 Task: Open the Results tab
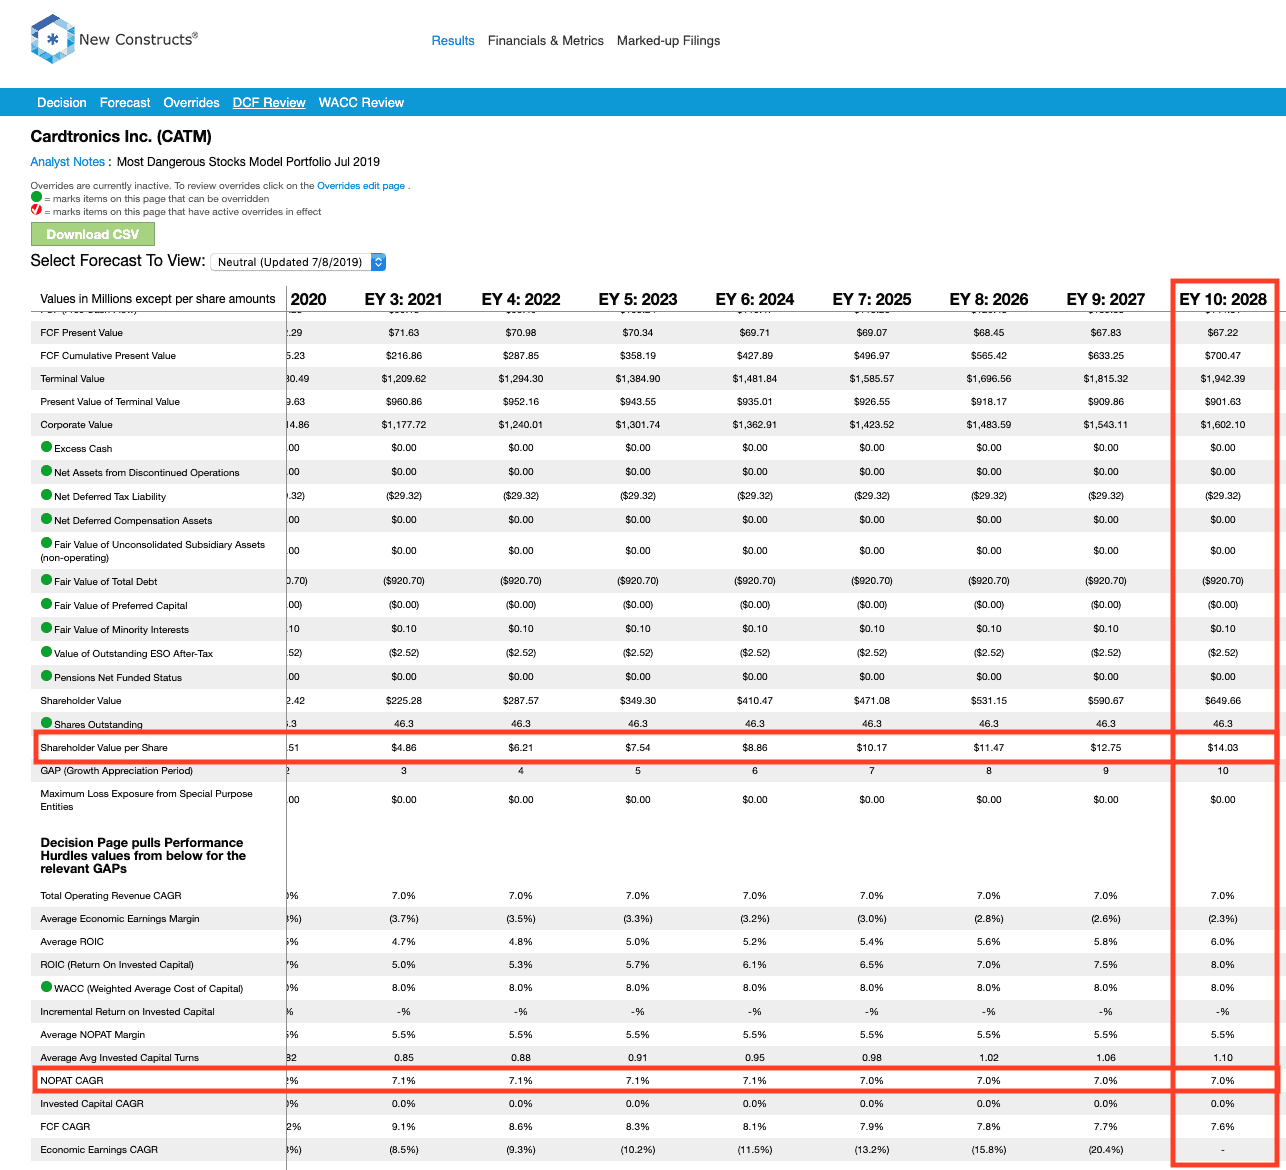click(453, 41)
